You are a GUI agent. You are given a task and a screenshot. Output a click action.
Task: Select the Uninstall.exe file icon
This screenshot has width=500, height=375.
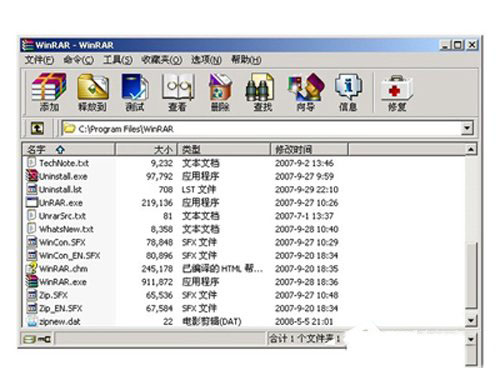click(x=32, y=176)
